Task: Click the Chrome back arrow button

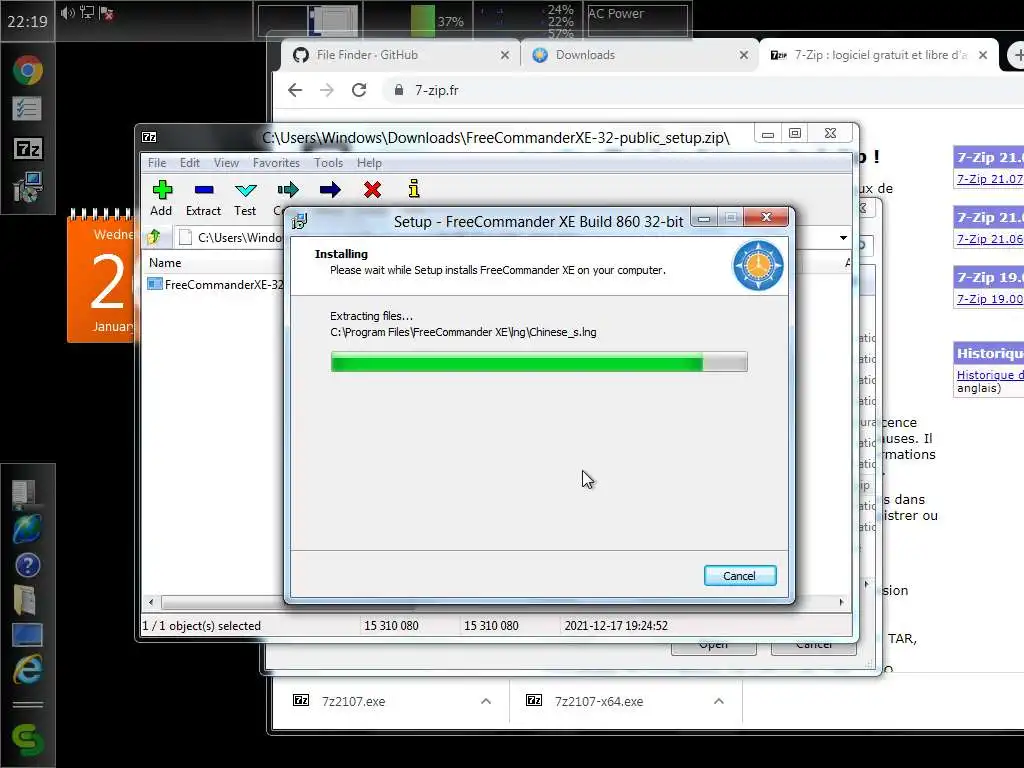Action: [295, 90]
